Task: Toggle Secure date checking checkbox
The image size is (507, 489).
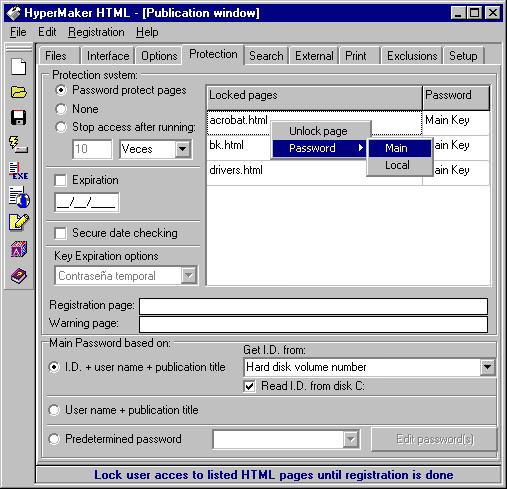Action: (60, 233)
